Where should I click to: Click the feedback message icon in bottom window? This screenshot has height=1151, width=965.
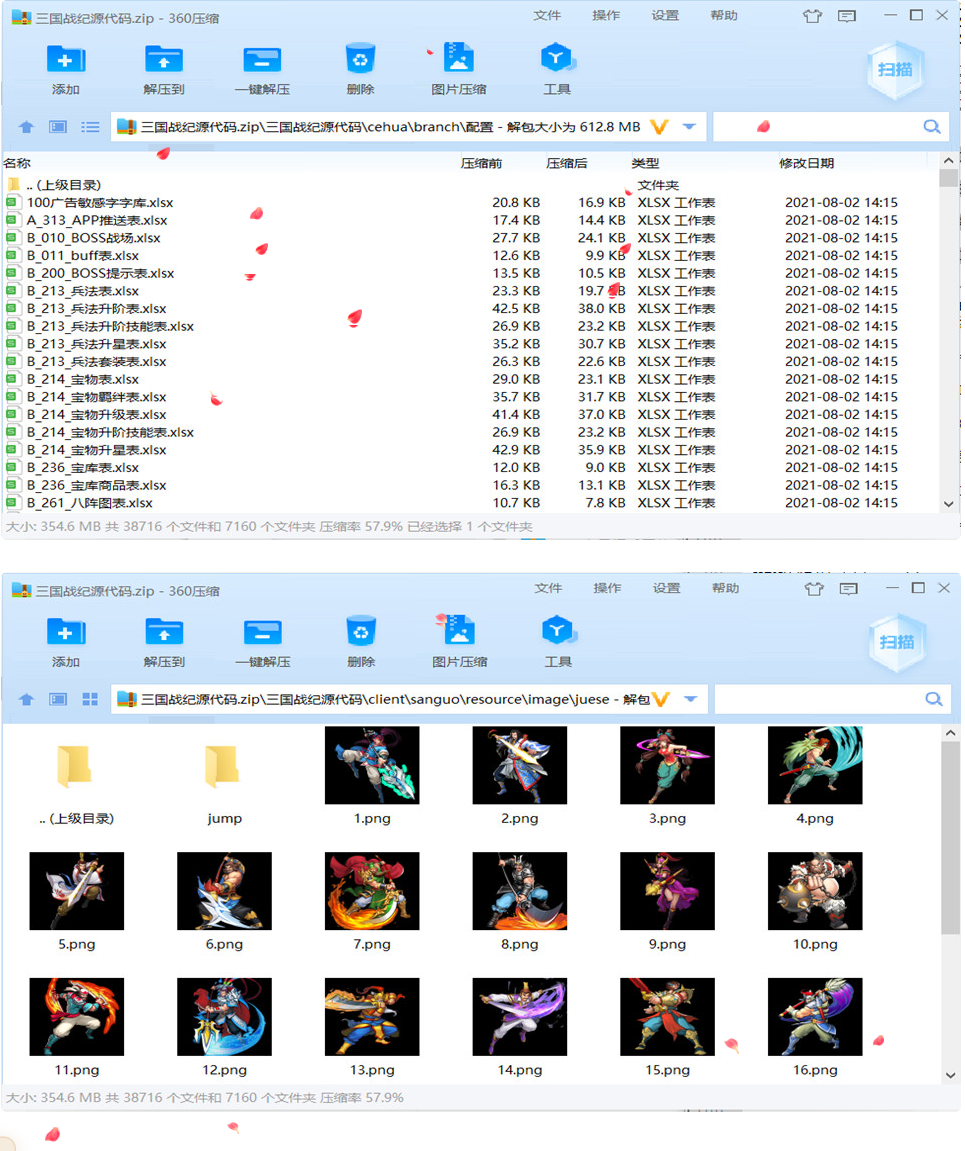click(x=848, y=589)
